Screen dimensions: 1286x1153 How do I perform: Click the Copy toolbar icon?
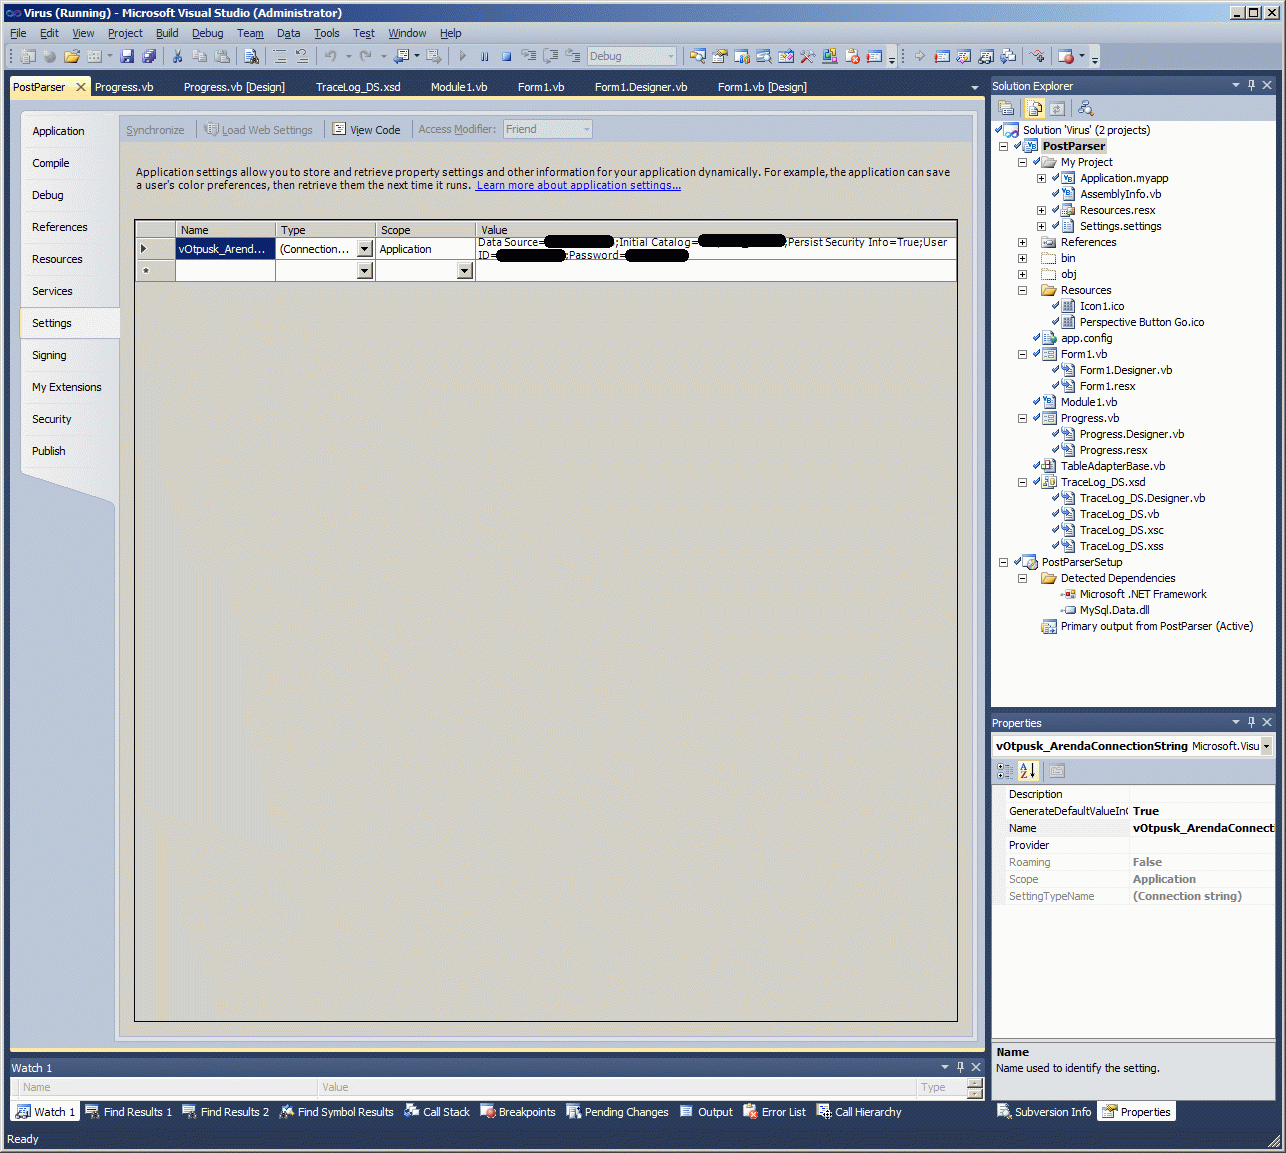[199, 56]
